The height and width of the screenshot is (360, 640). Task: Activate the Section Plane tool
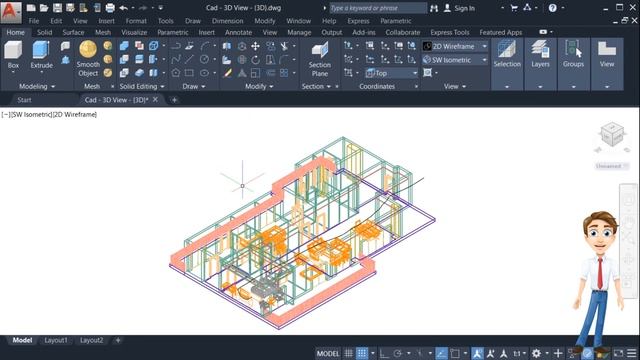point(320,59)
